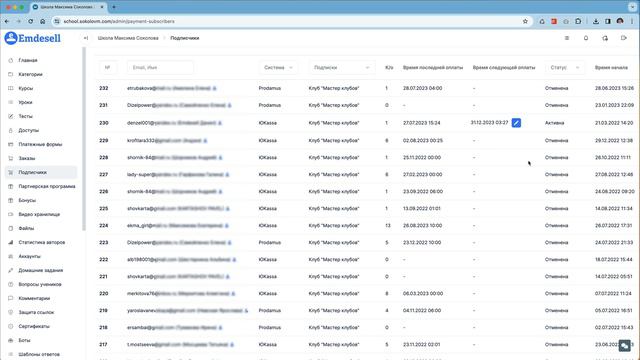Go back in the browser
The width and height of the screenshot is (640, 360).
[7, 21]
